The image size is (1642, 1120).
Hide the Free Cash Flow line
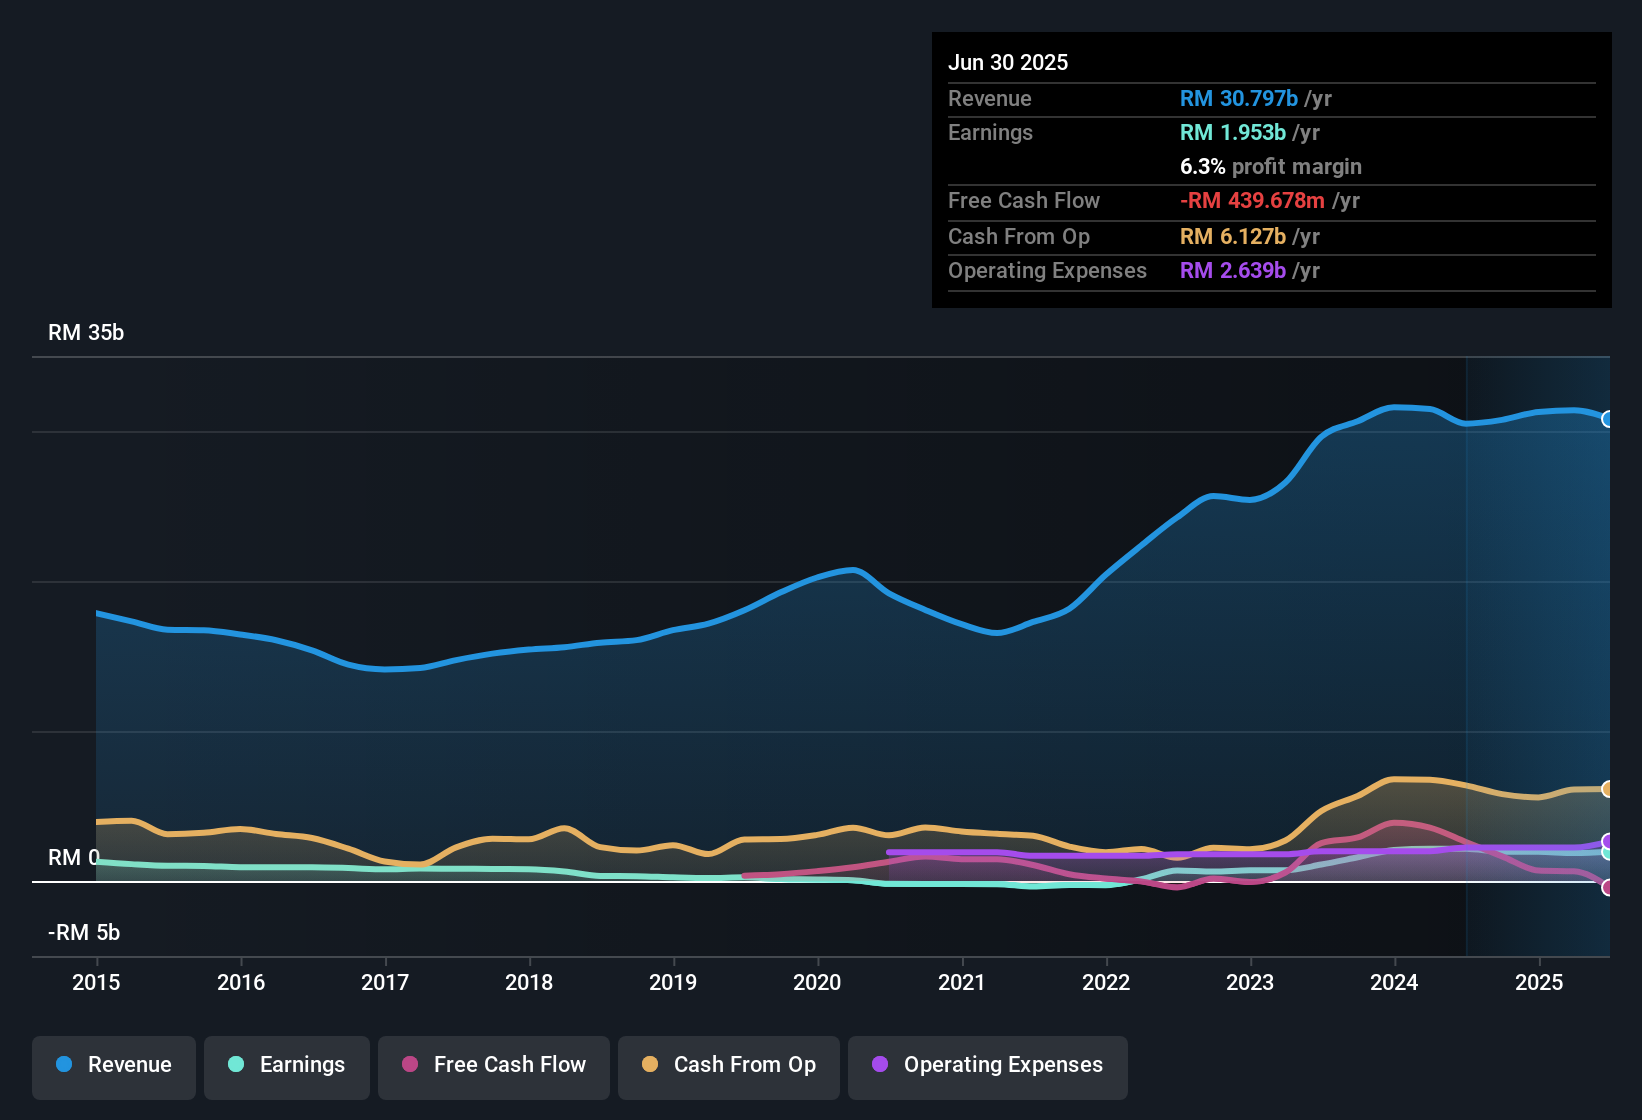tap(493, 1065)
